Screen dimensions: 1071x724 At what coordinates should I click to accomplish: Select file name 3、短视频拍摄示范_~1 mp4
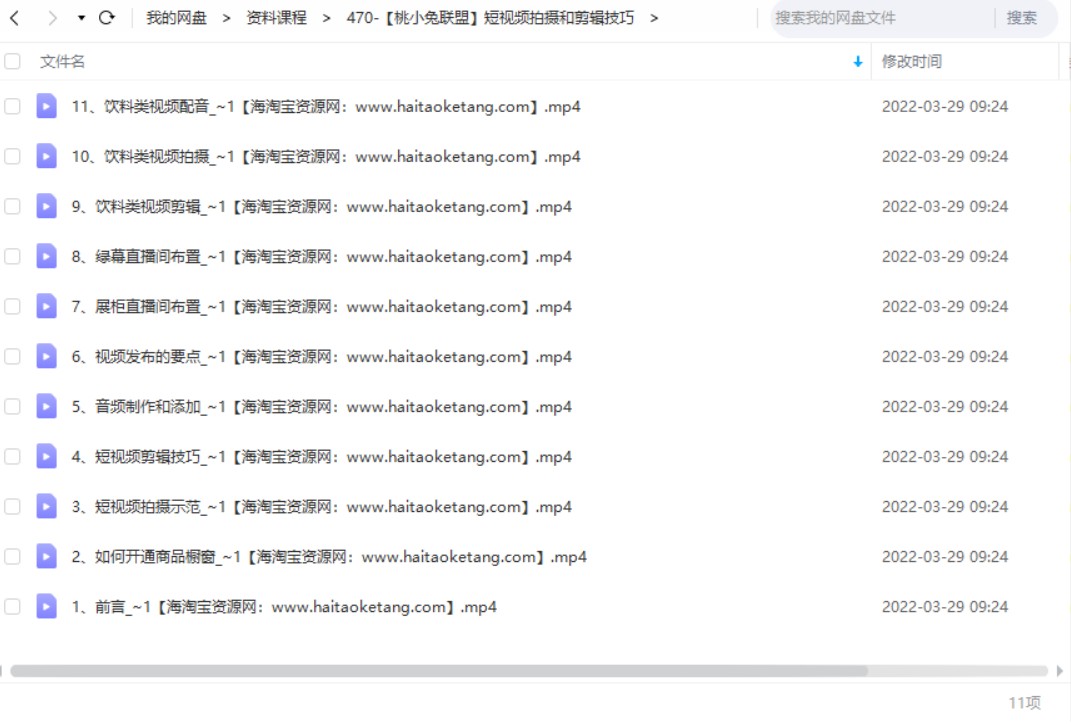[322, 507]
